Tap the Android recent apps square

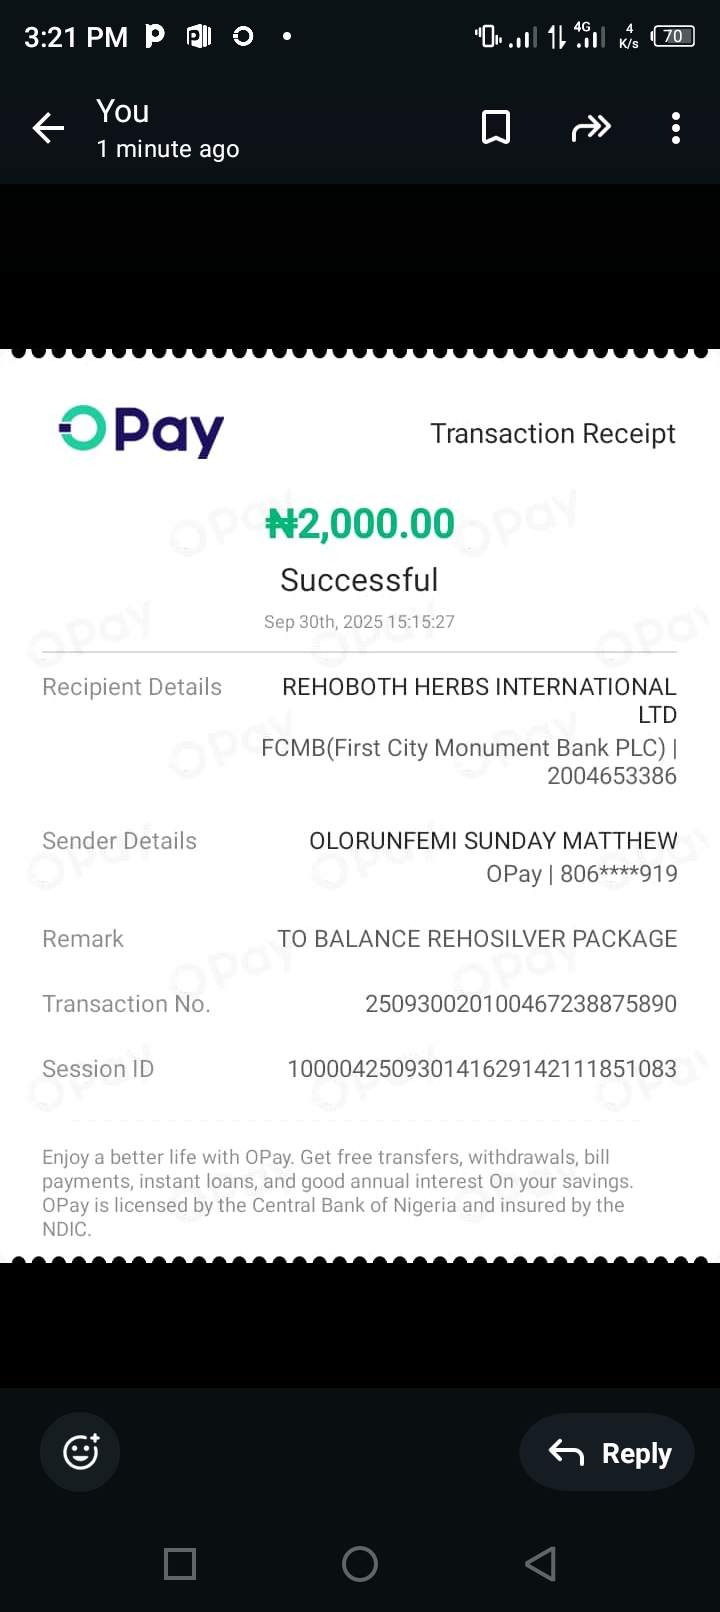[x=180, y=1564]
